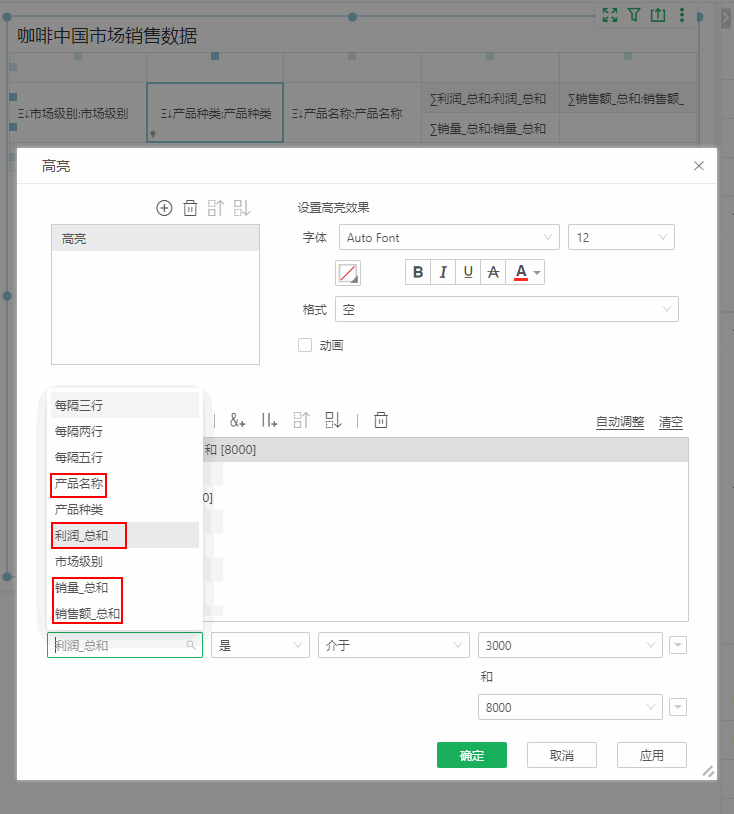Viewport: 734px width, 814px height.
Task: Move highlight up in the list
Action: [x=215, y=208]
